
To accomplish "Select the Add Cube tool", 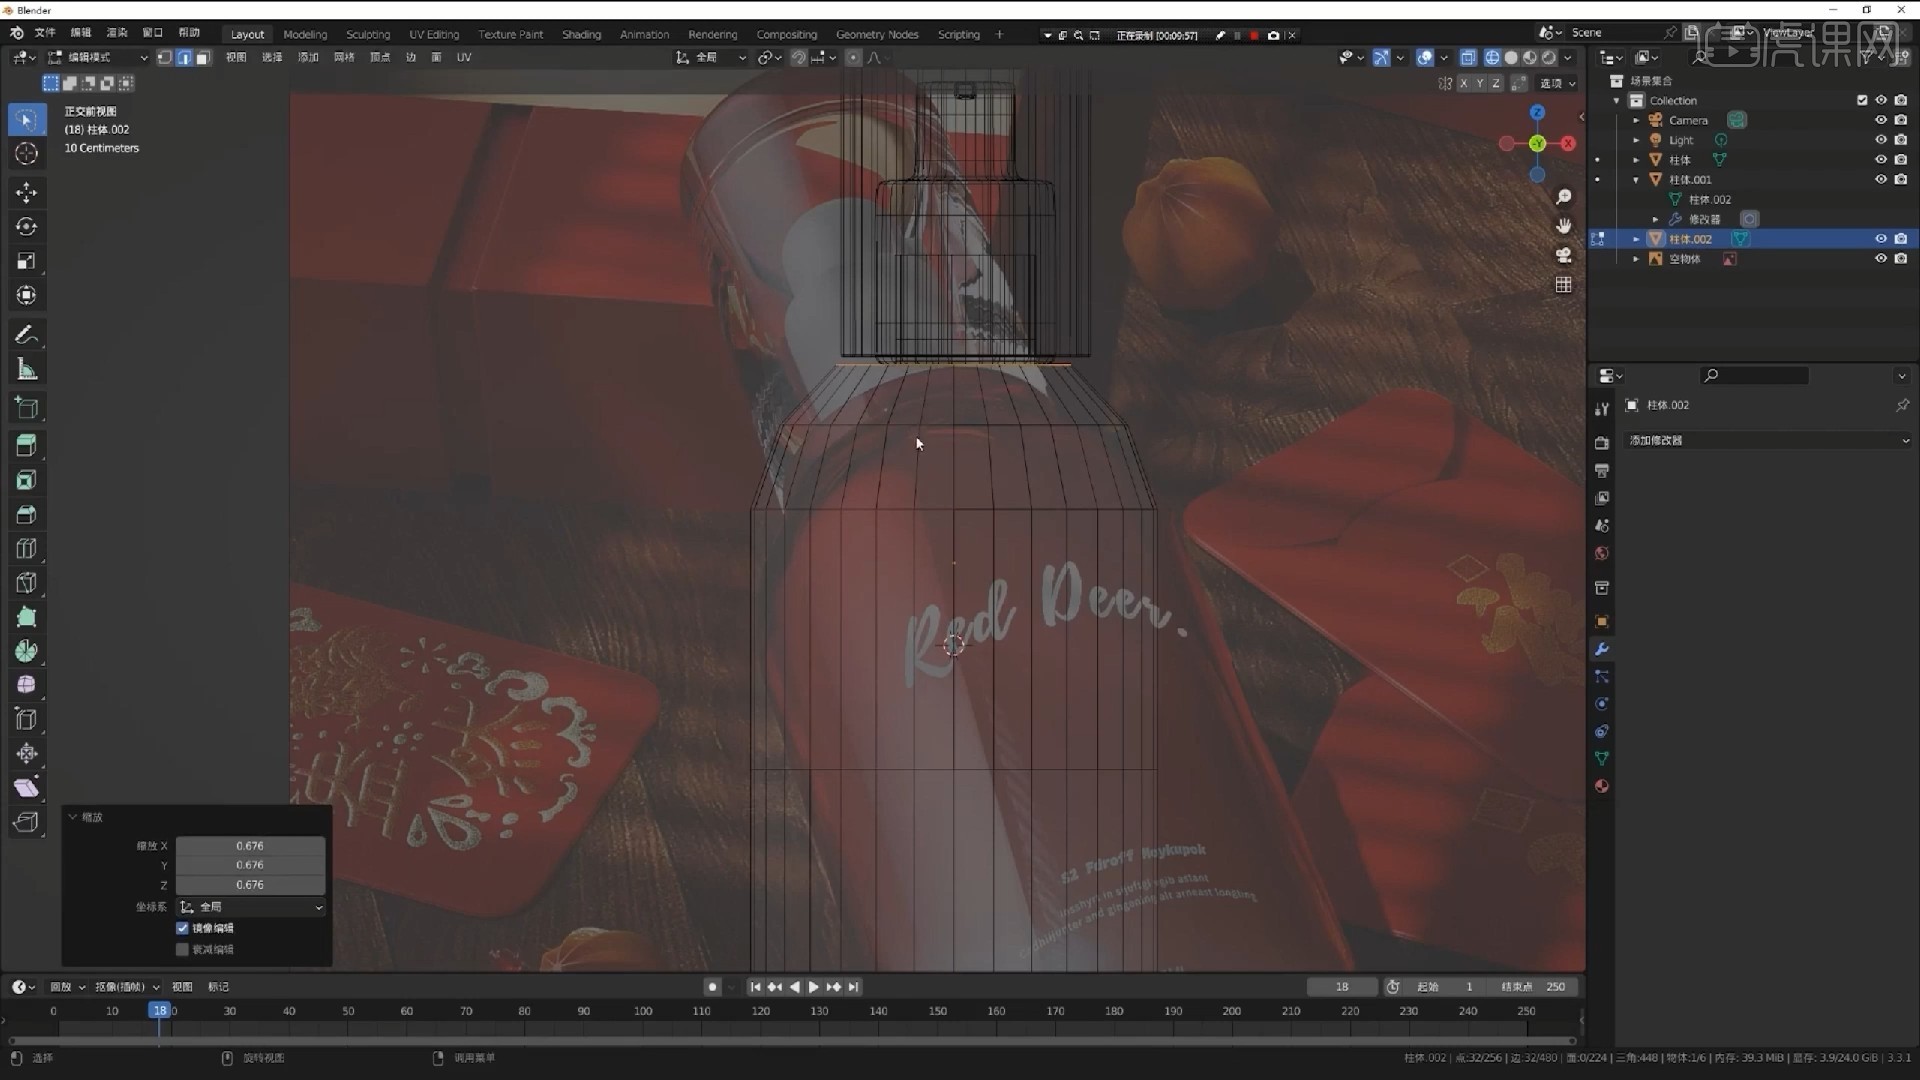I will tap(27, 408).
